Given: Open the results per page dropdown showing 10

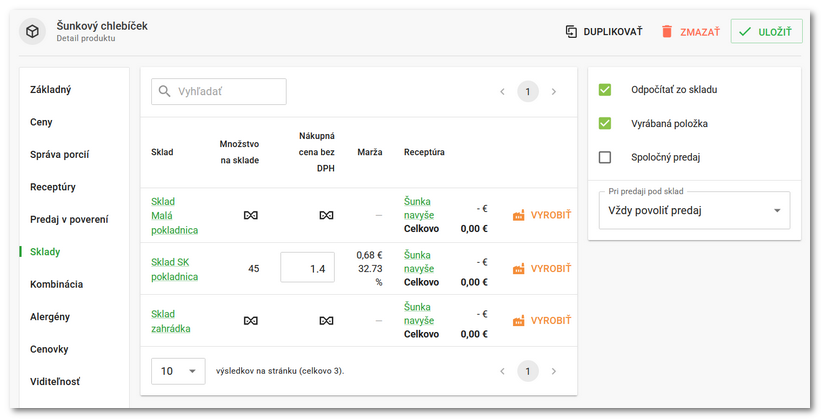Looking at the screenshot, I should click(178, 371).
